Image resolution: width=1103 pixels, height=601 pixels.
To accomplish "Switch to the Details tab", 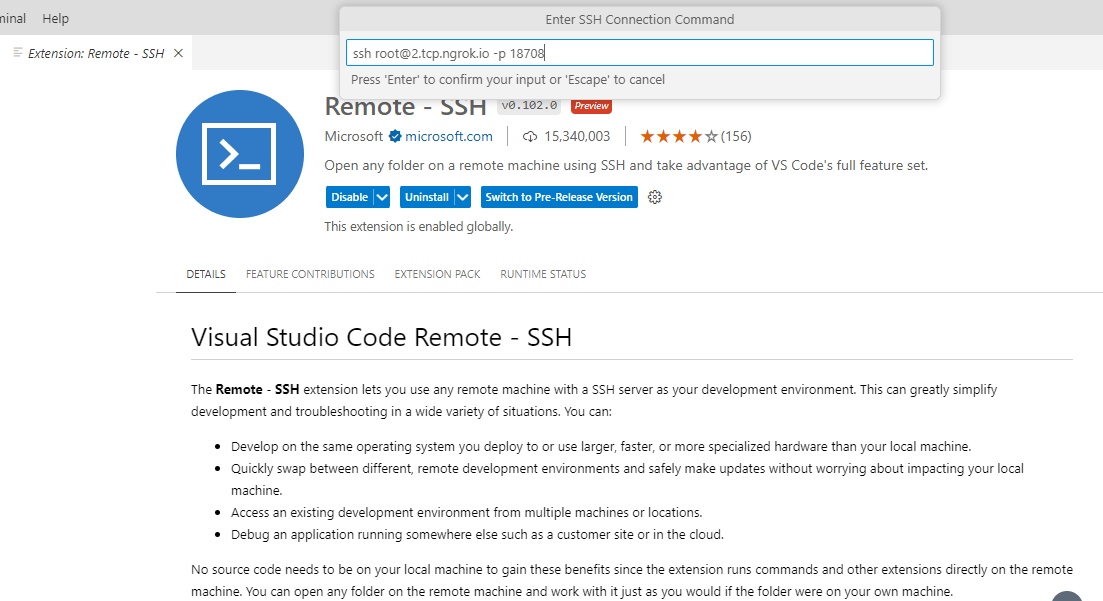I will 206,274.
